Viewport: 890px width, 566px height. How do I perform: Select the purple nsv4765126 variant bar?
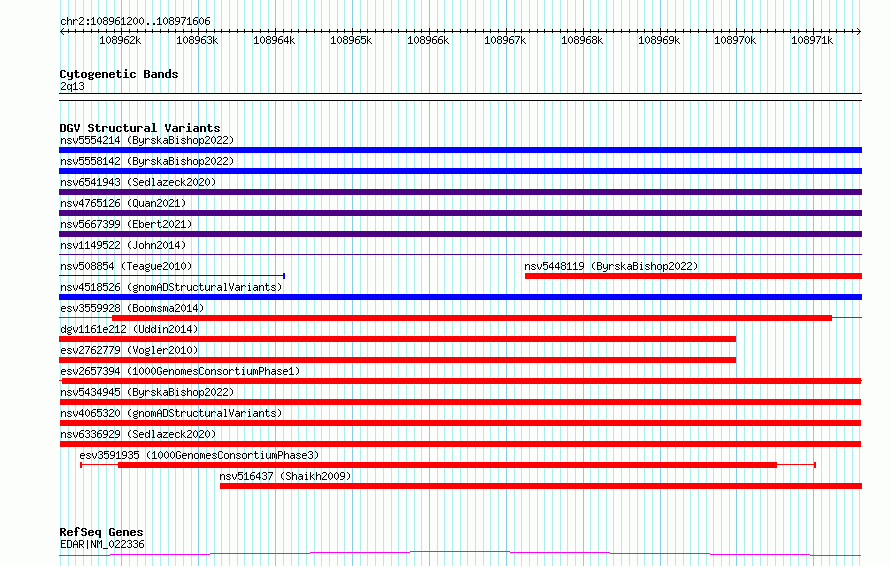tap(460, 213)
